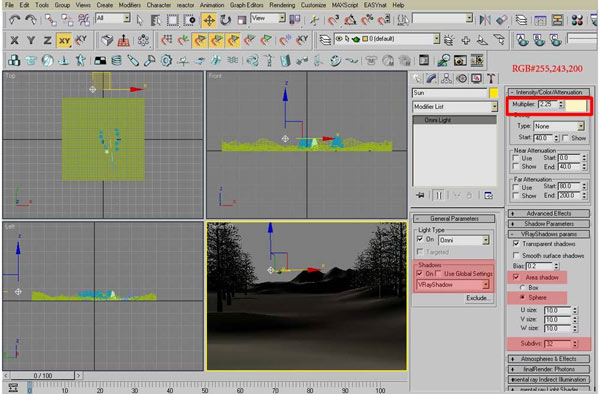This screenshot has height=394, width=600.
Task: Select the Select and Link tool
Action: click(51, 19)
